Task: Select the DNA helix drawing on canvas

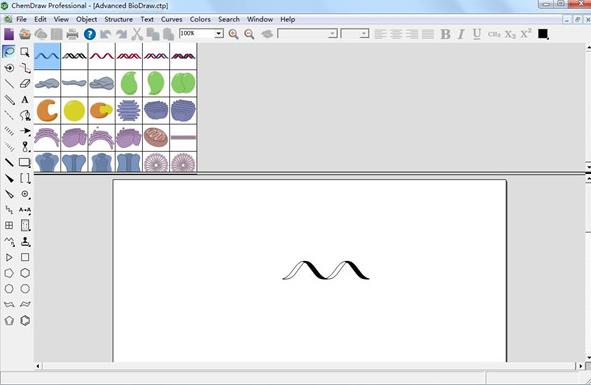Action: (x=326, y=270)
